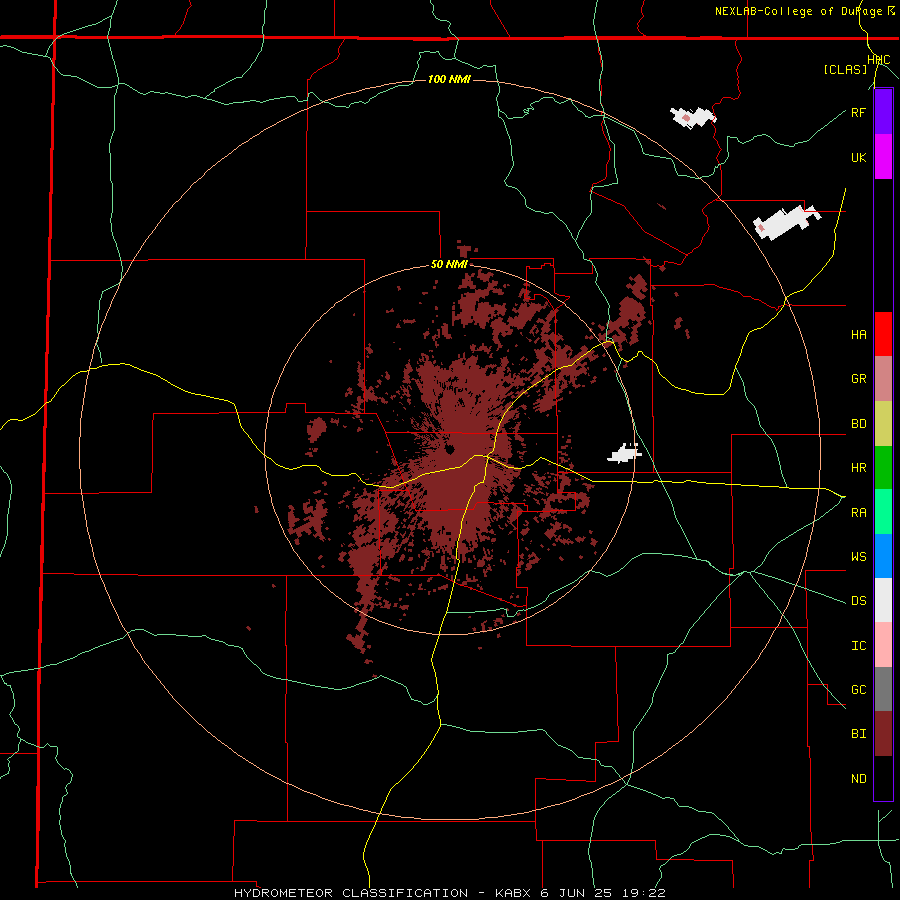Click the mint green RA swatch
900x900 pixels.
(x=883, y=512)
